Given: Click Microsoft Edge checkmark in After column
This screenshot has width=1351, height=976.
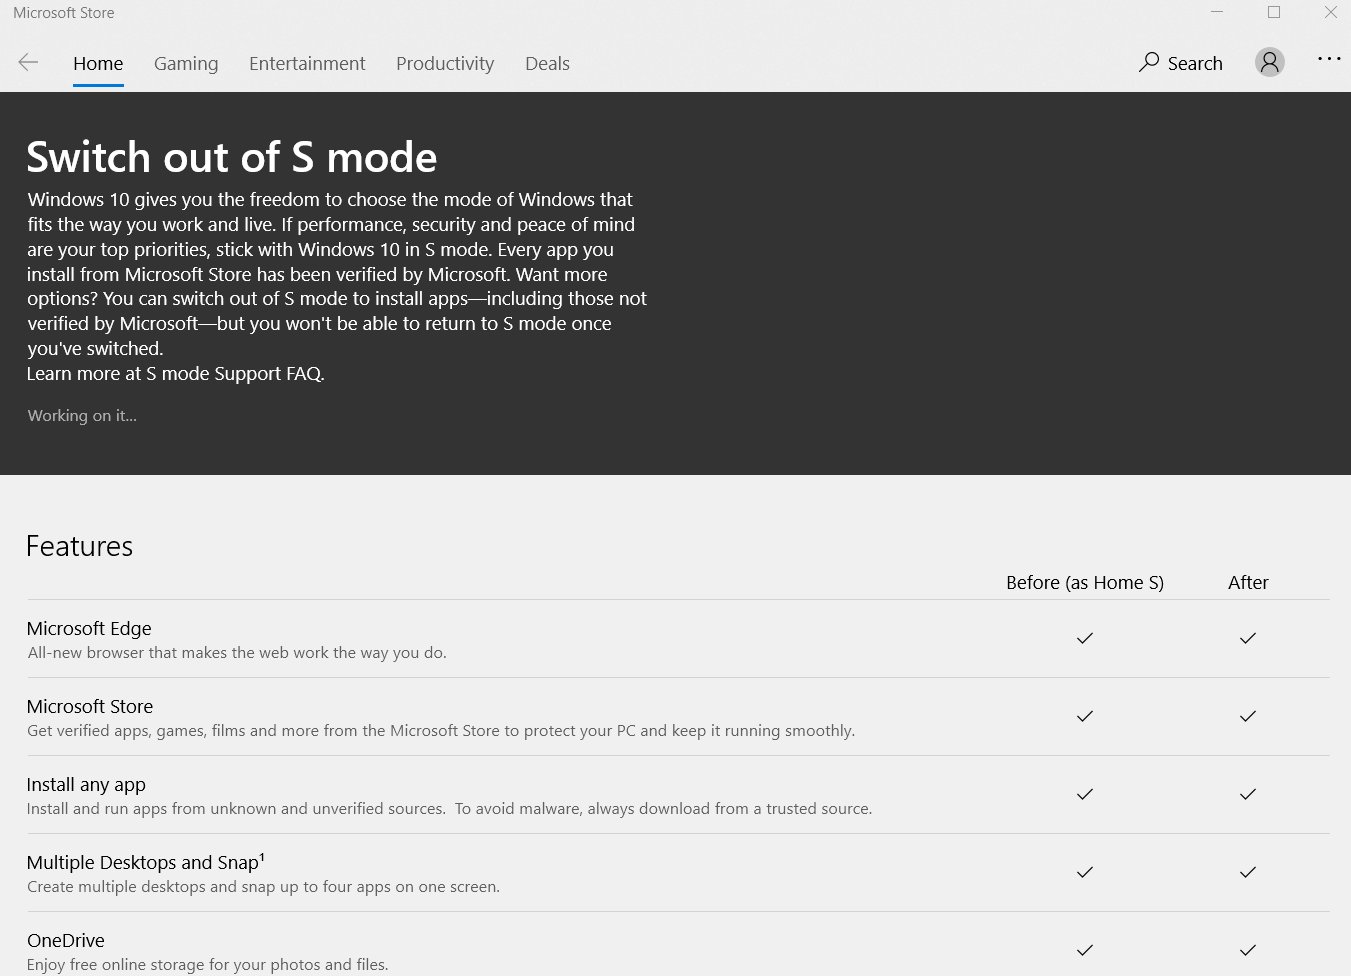Looking at the screenshot, I should click(x=1248, y=638).
